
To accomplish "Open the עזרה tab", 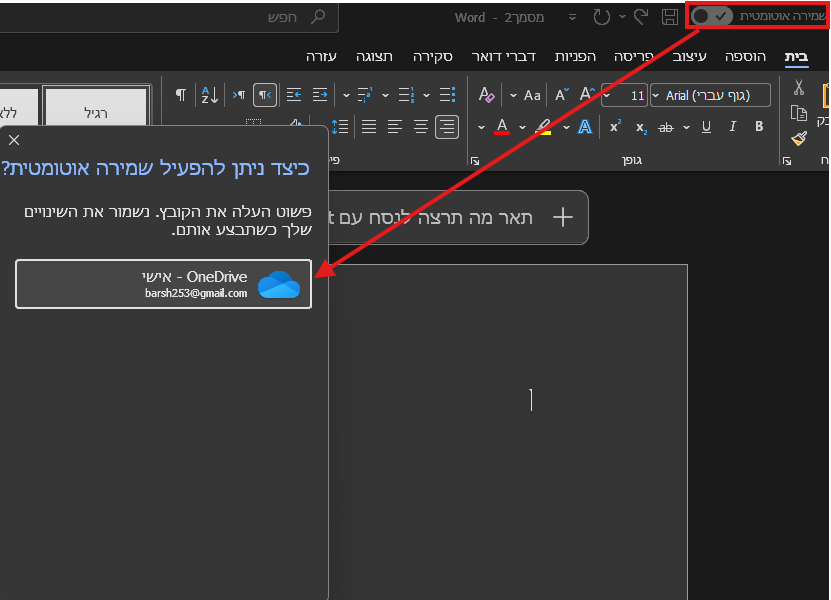I will 321,57.
